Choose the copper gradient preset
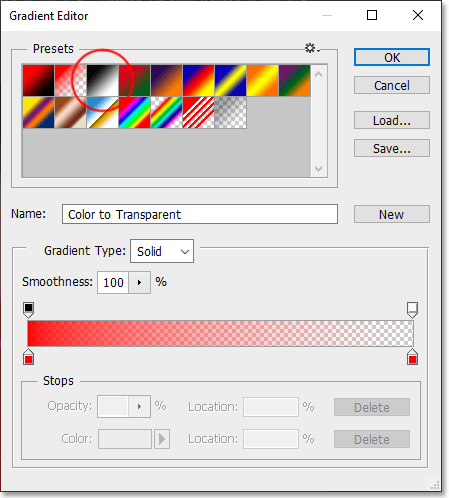The height and width of the screenshot is (498, 449). point(70,112)
